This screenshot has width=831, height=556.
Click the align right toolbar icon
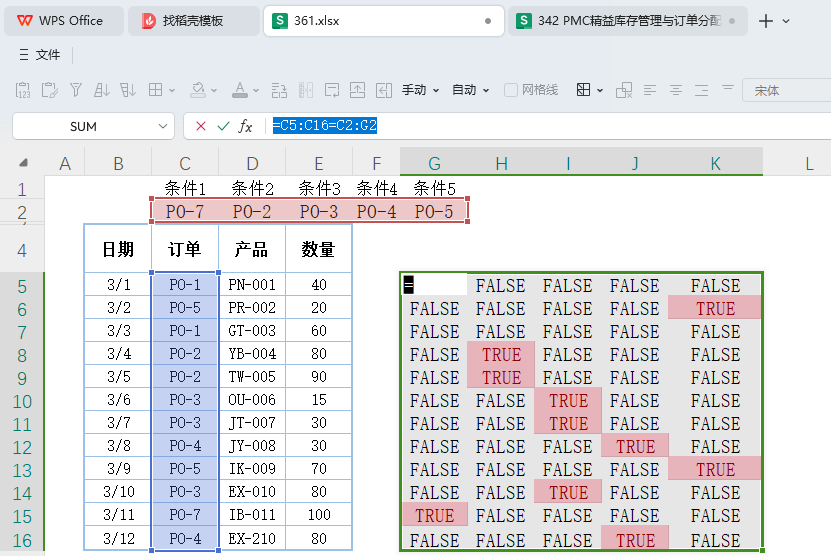tap(702, 90)
